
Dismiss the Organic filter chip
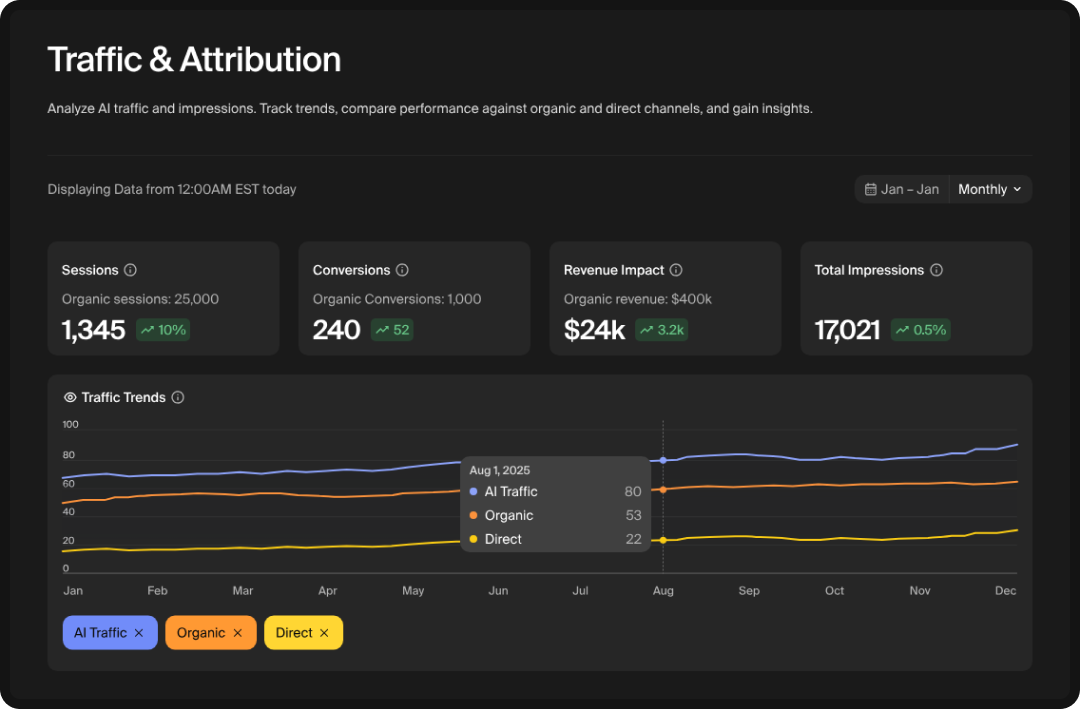point(237,632)
